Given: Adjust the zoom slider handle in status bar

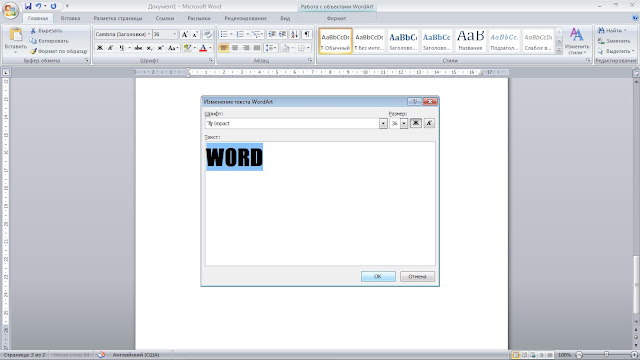Looking at the screenshot, I should pyautogui.click(x=607, y=355).
